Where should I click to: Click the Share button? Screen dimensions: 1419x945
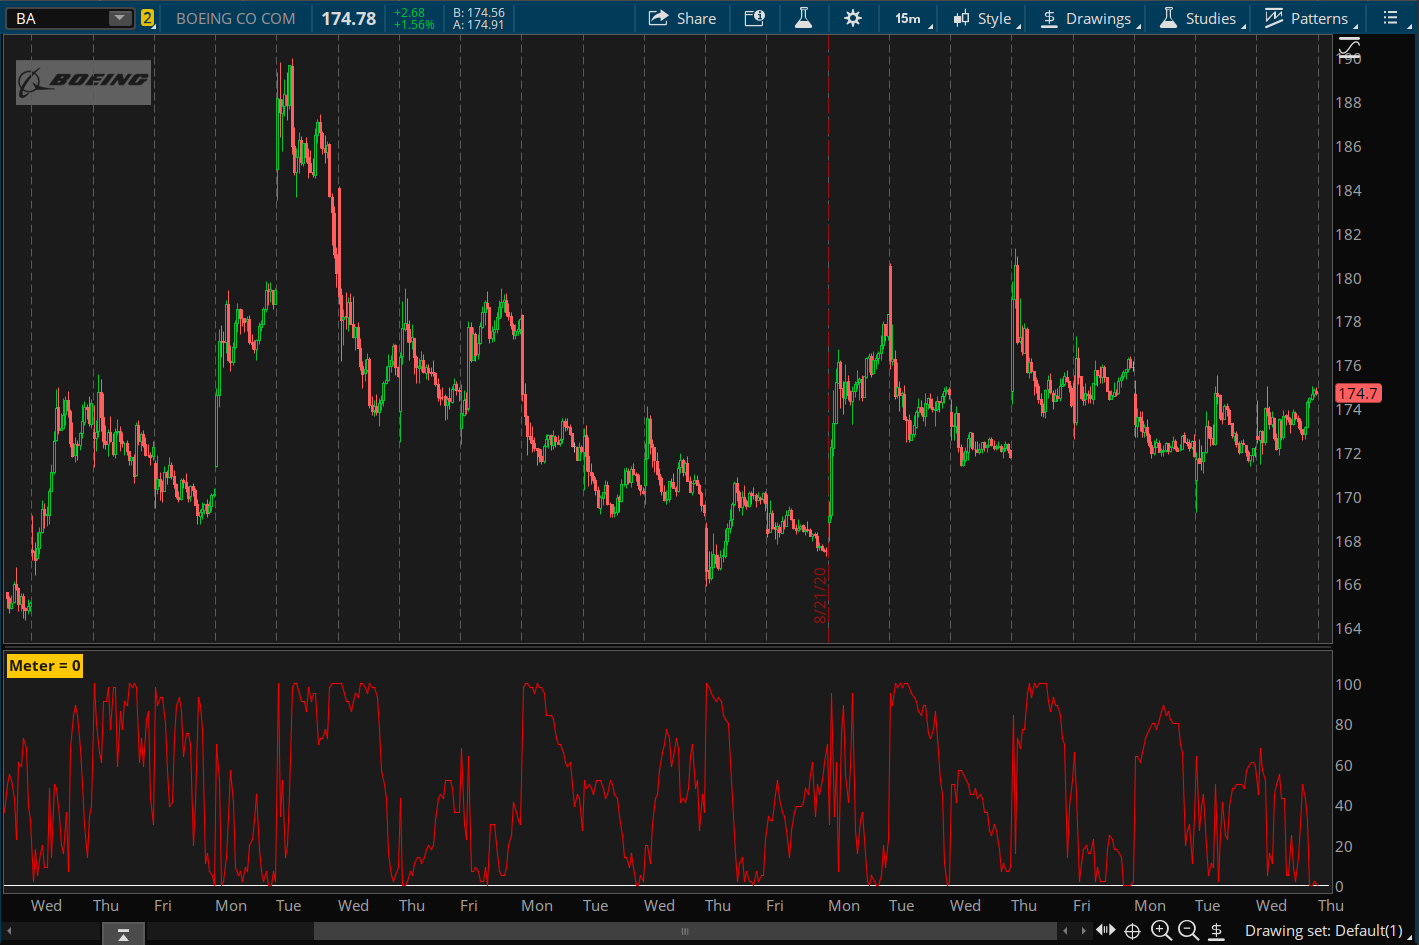[682, 18]
